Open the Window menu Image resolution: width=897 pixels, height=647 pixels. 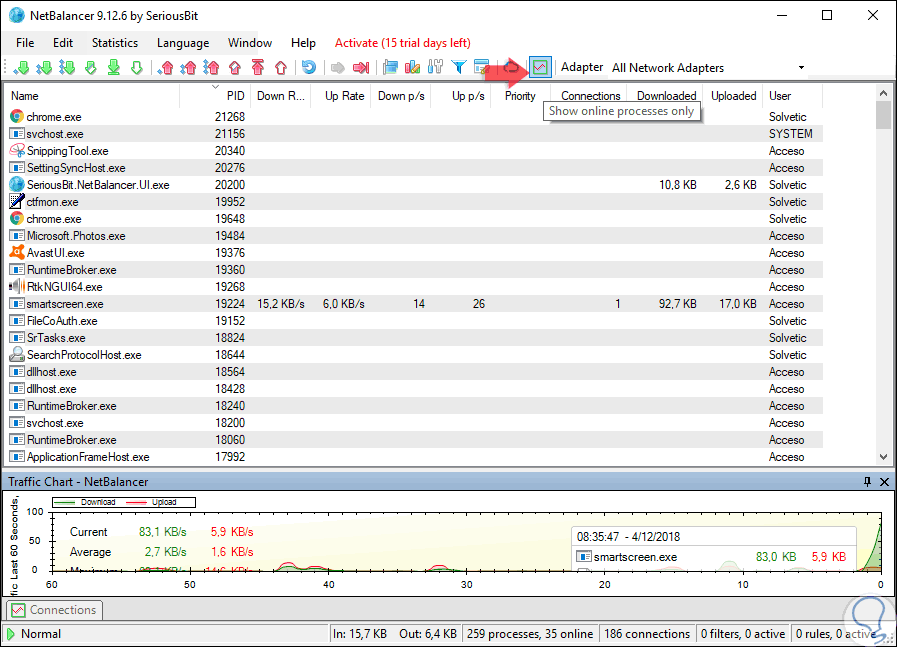250,43
